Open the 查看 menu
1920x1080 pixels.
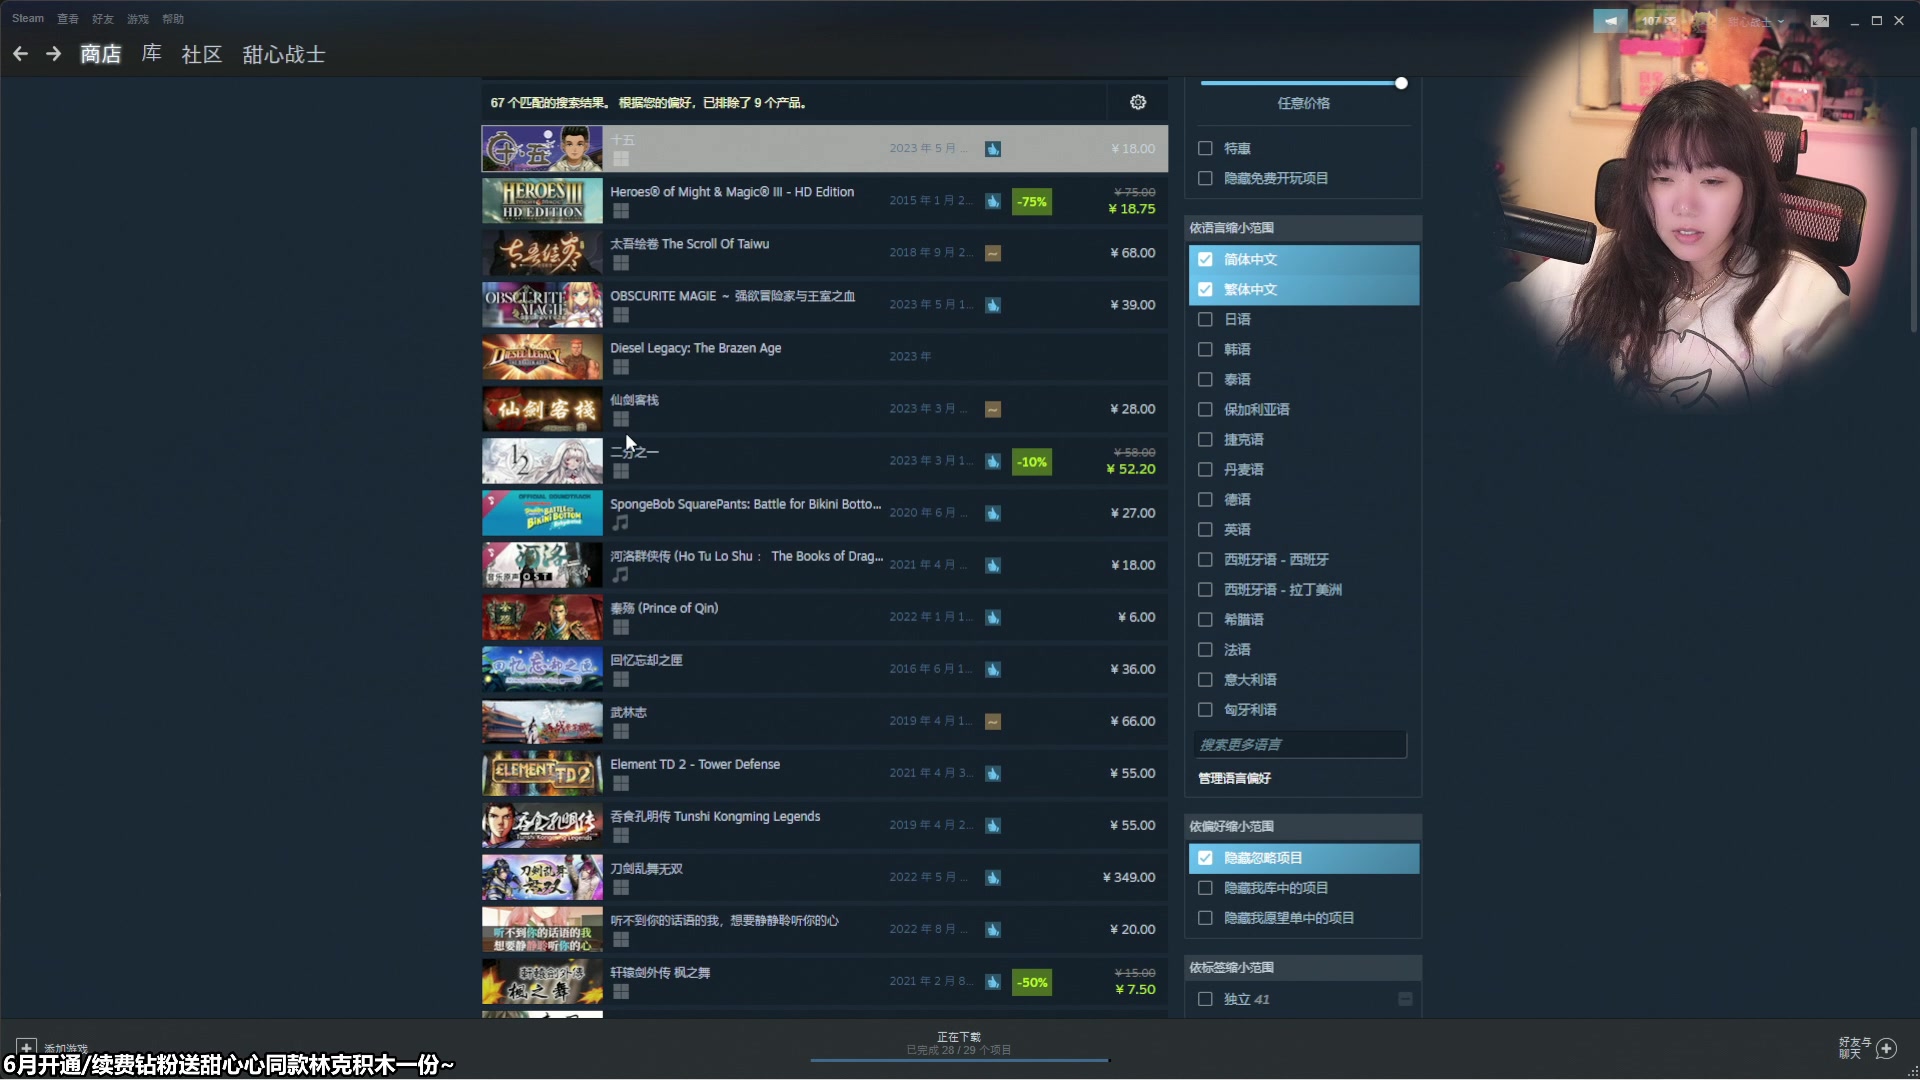pos(68,19)
